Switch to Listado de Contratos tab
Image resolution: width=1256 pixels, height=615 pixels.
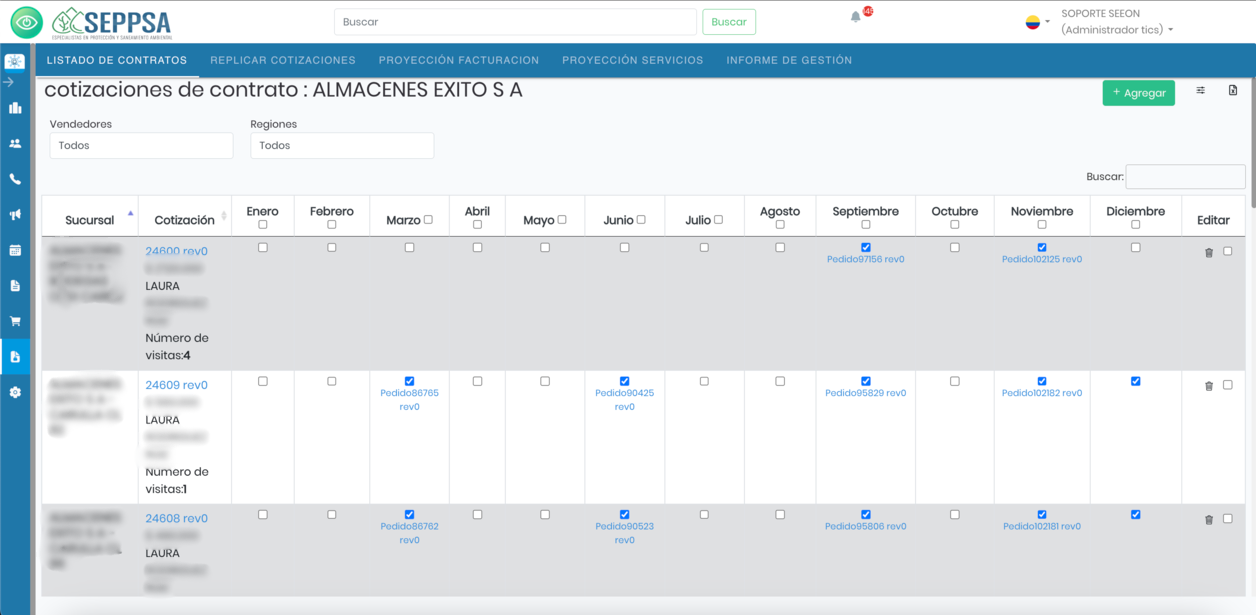117,60
